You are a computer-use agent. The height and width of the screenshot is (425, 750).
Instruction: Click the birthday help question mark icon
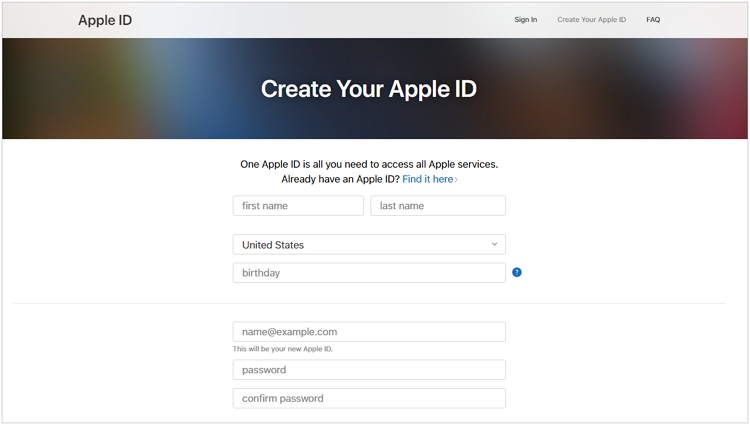point(517,272)
